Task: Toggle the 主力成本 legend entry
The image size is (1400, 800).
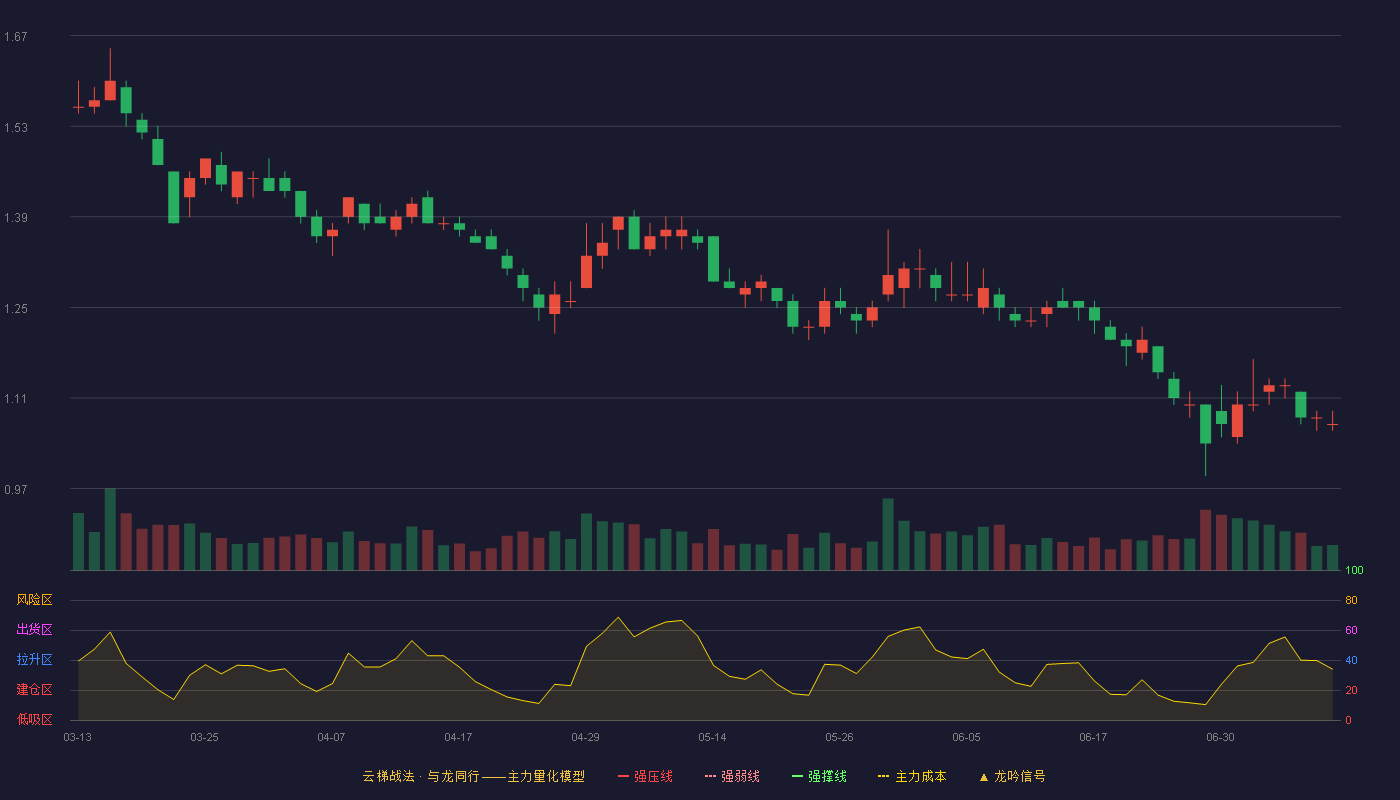Action: (x=912, y=776)
